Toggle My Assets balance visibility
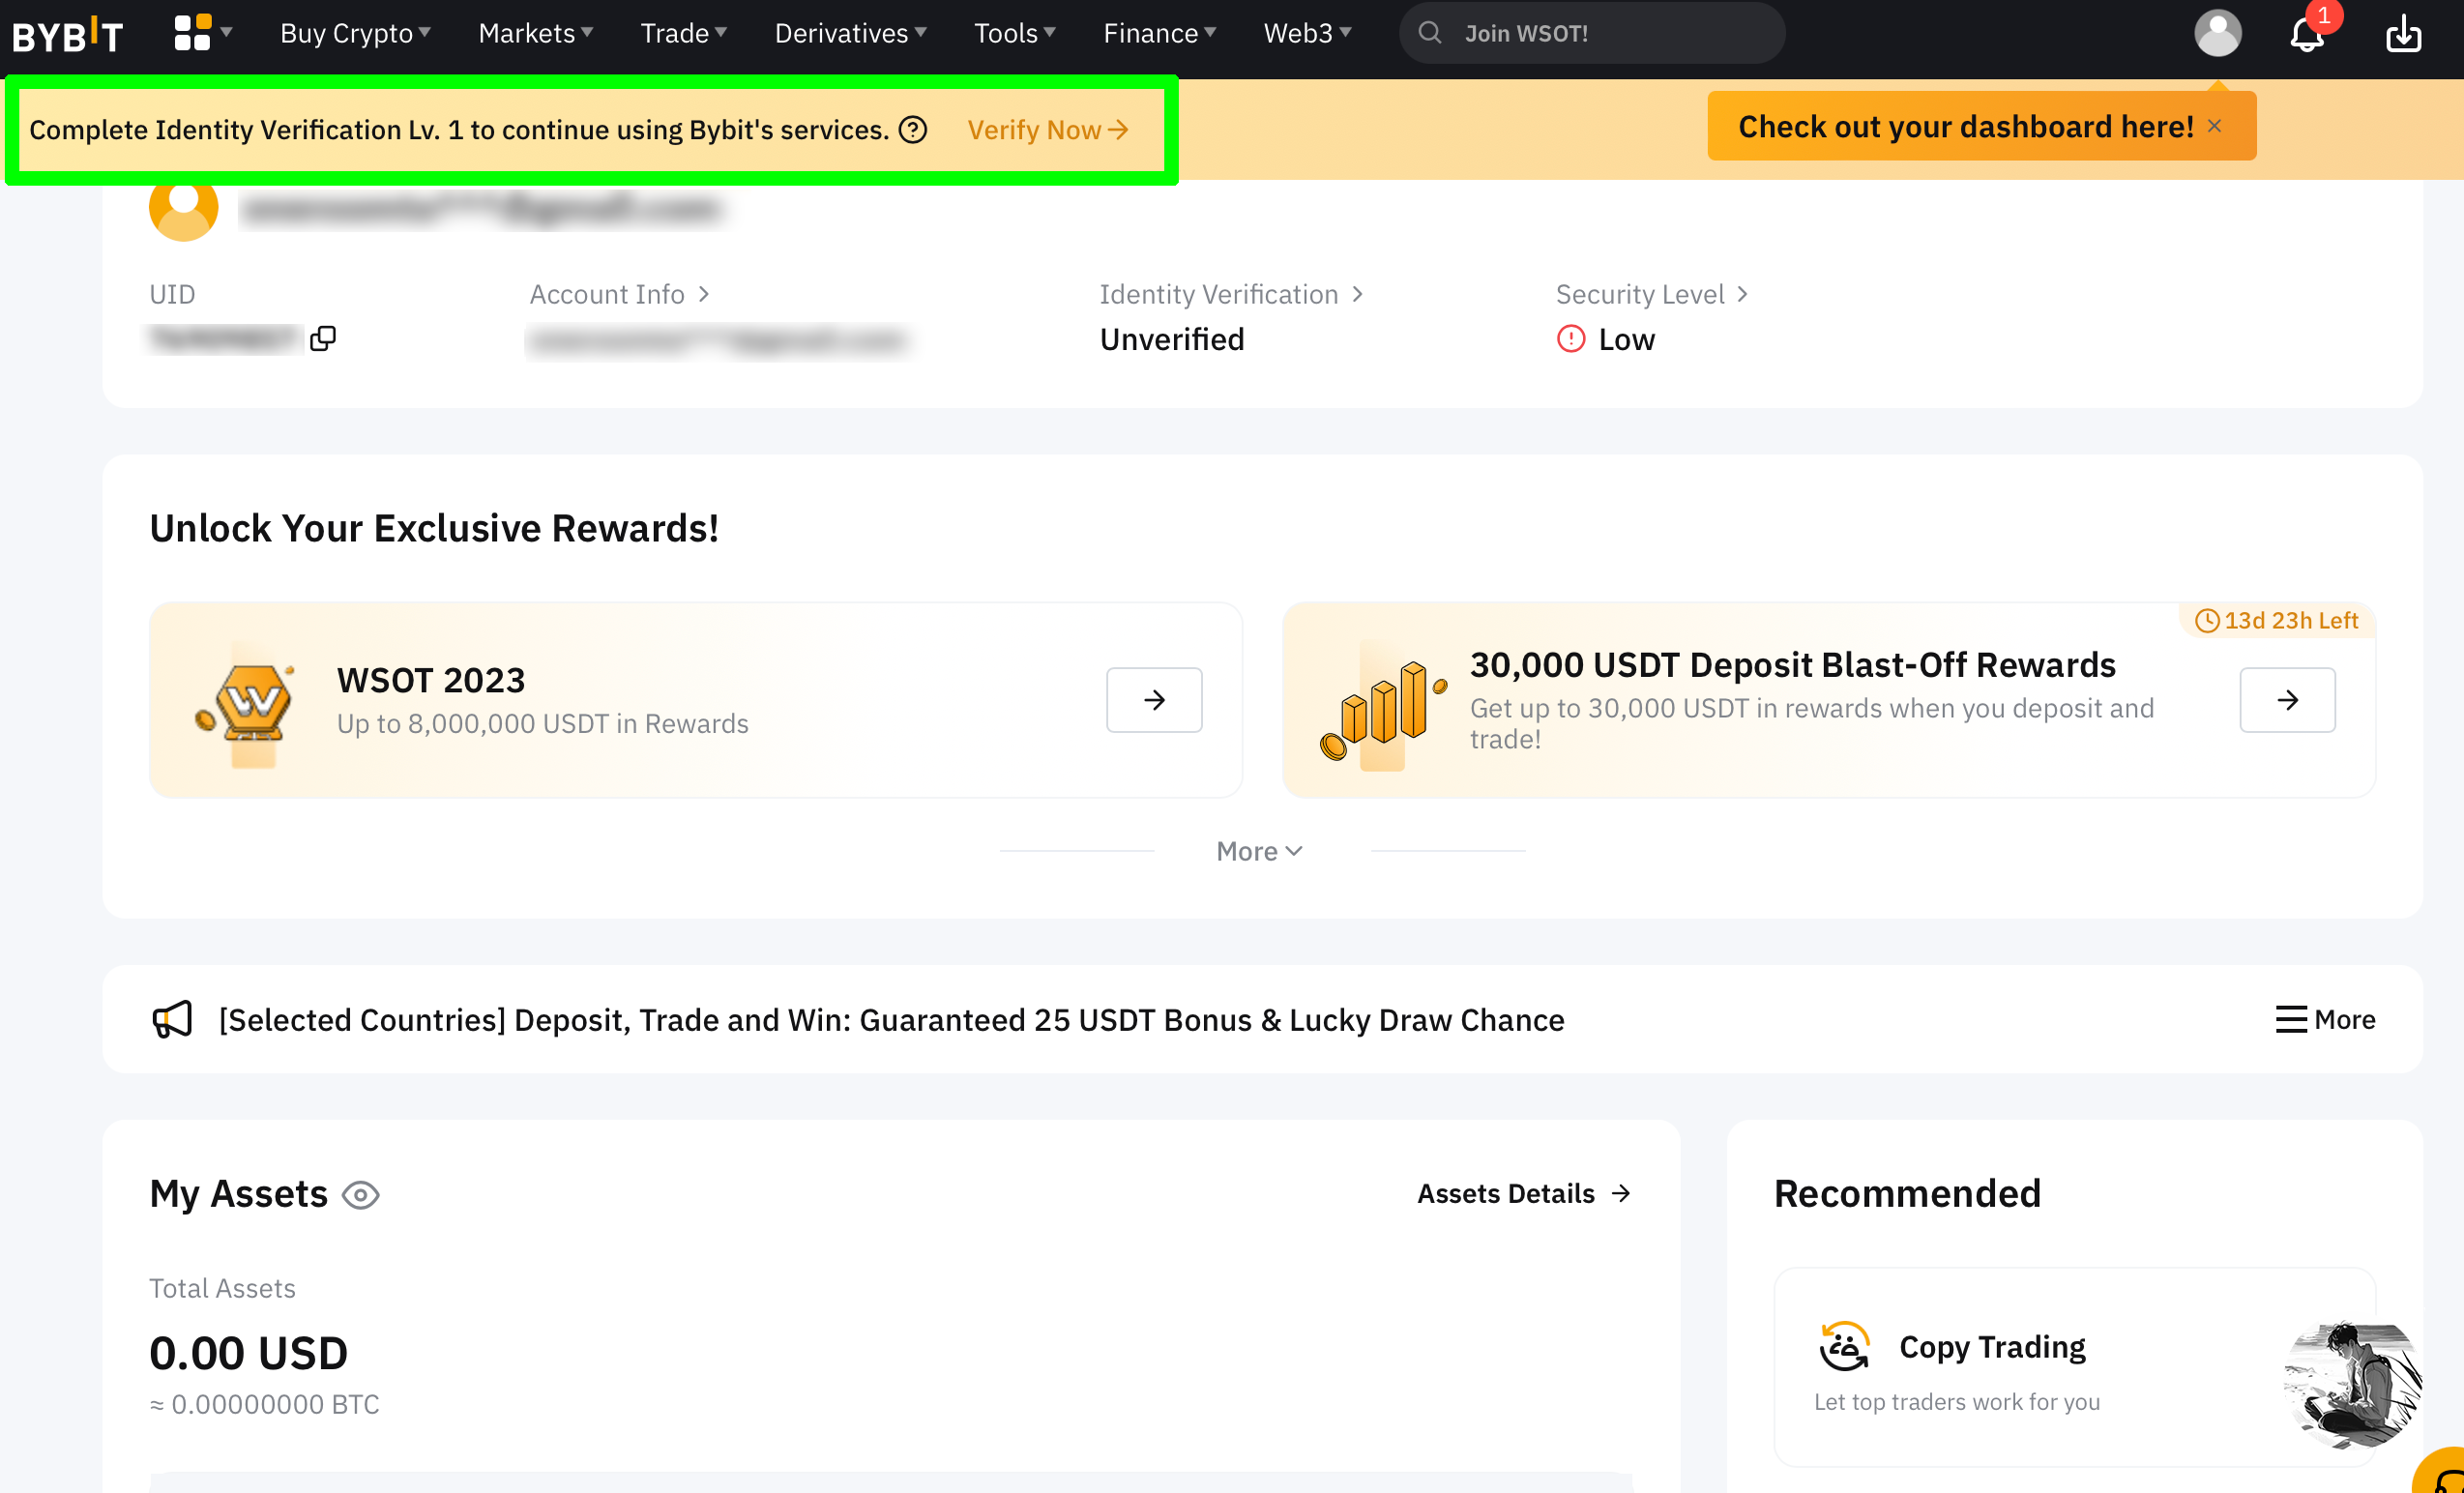The image size is (2464, 1493). [360, 1194]
